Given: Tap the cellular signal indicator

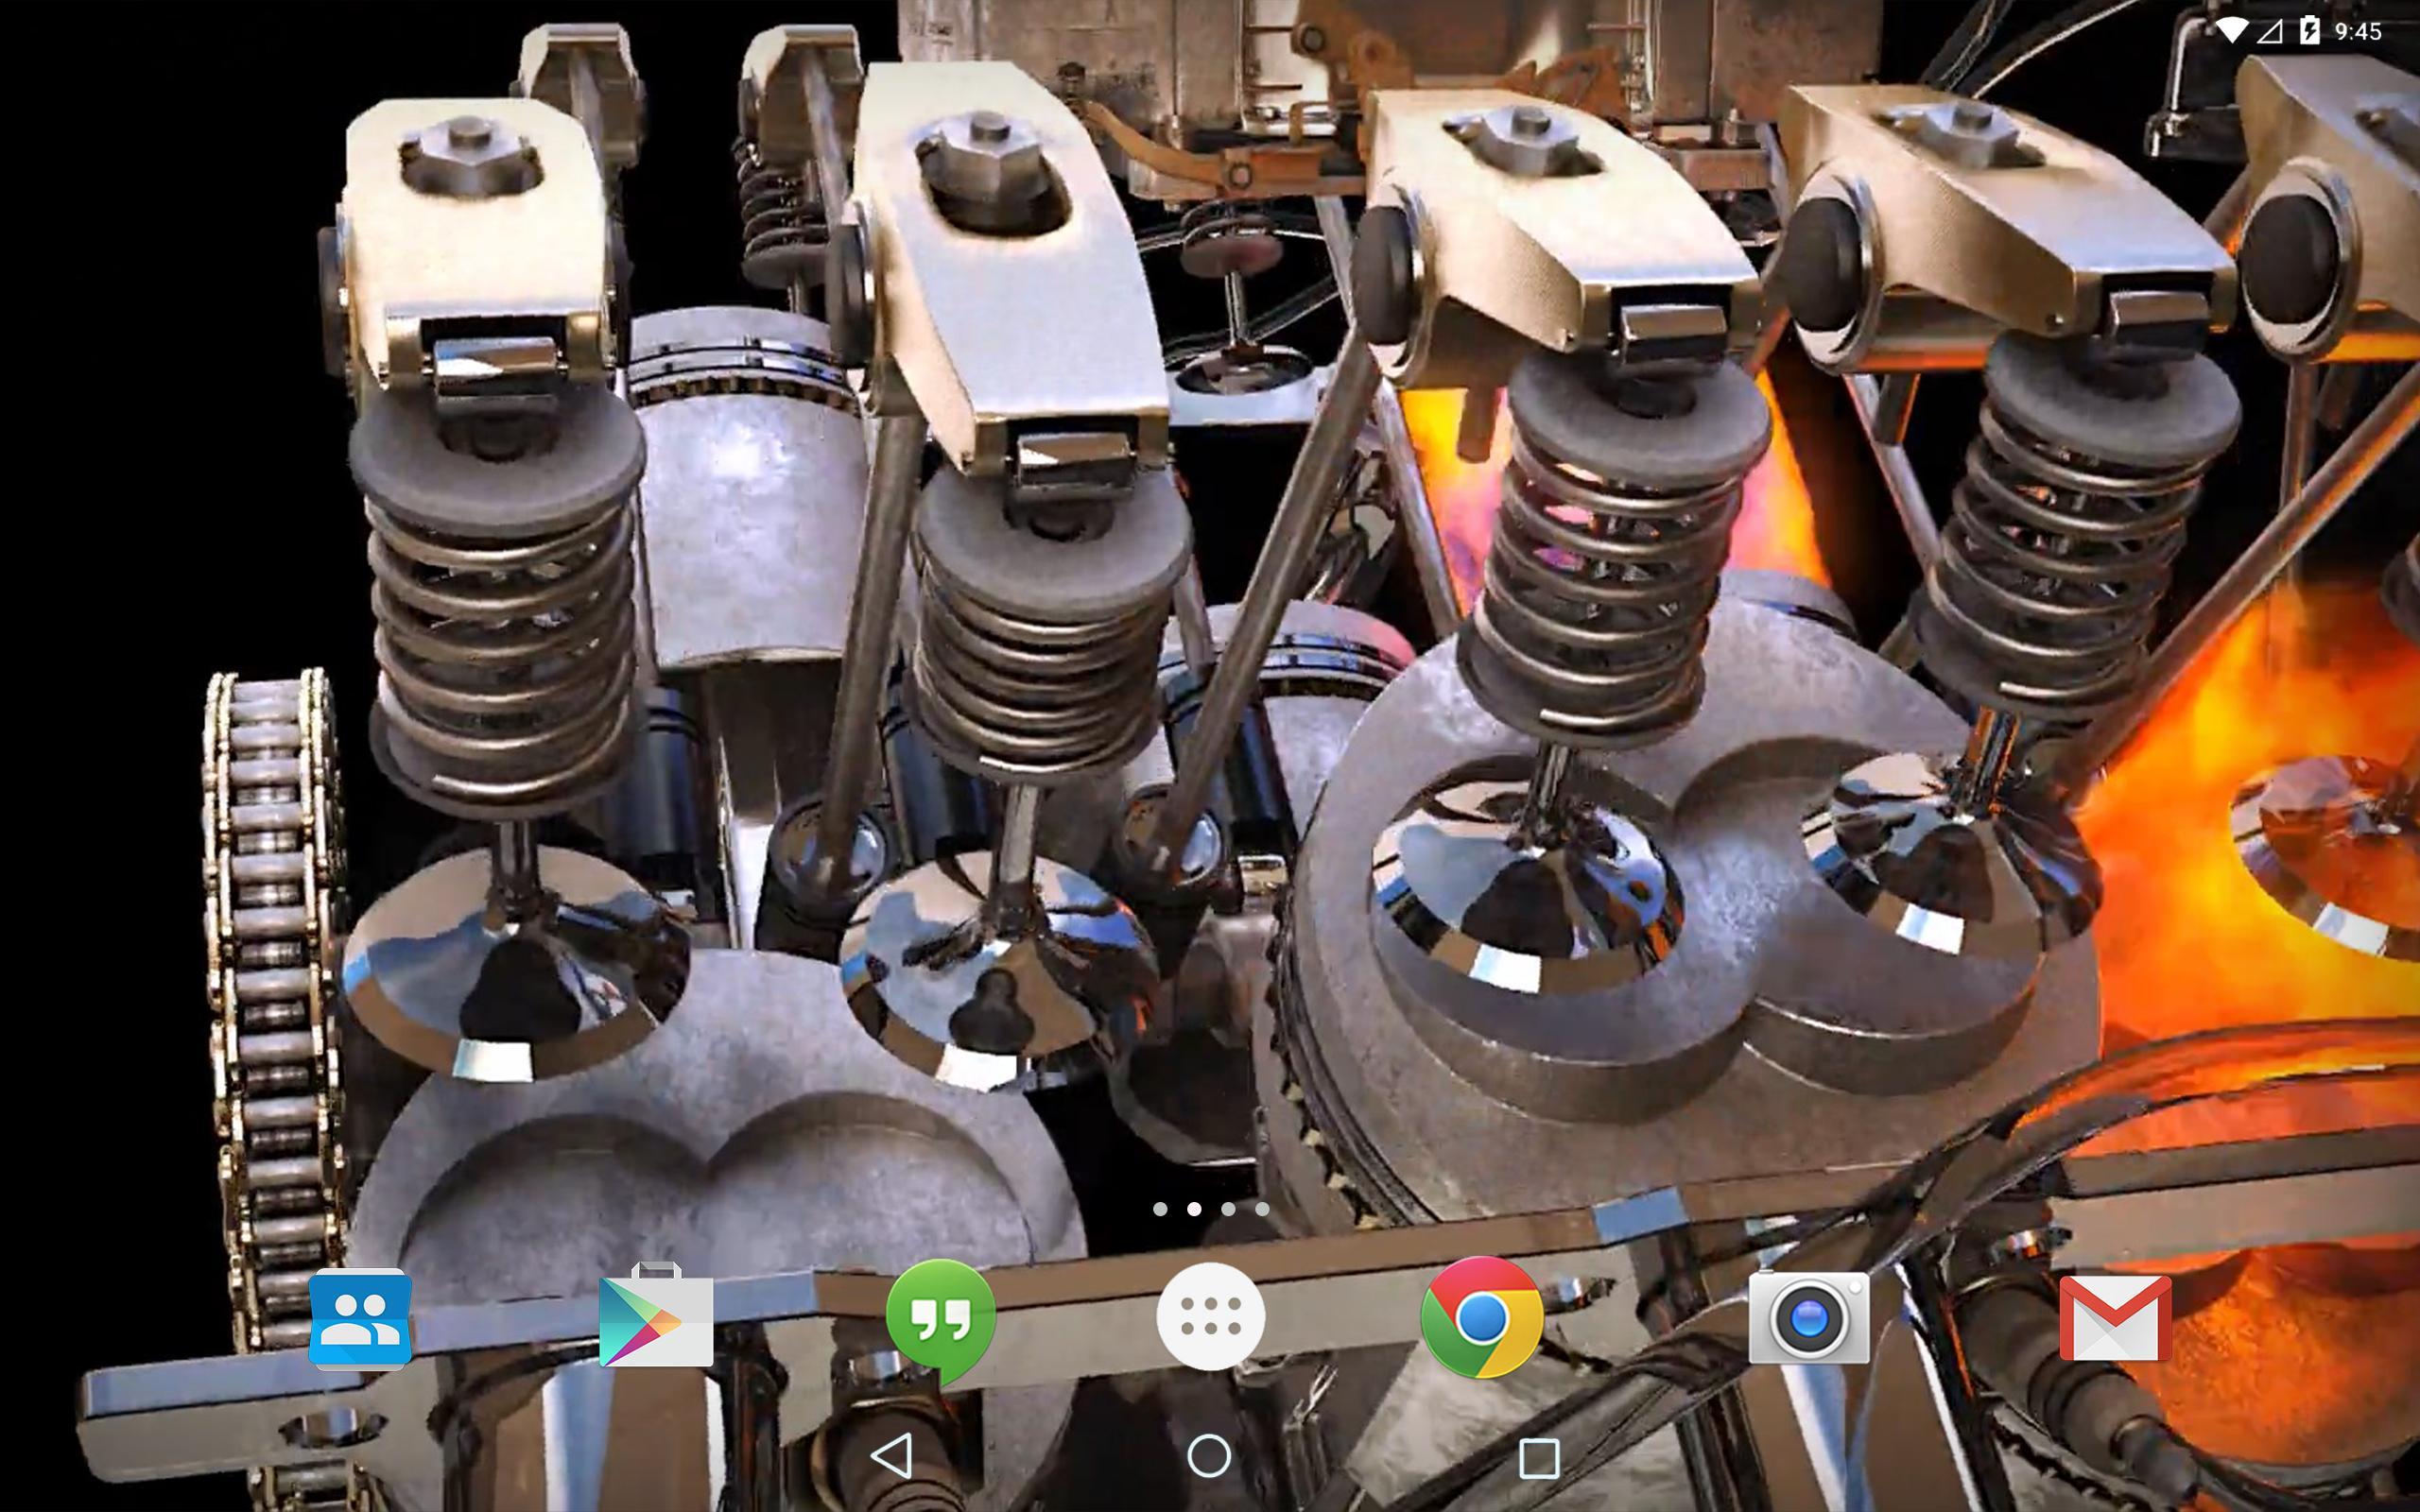Looking at the screenshot, I should 2270,31.
